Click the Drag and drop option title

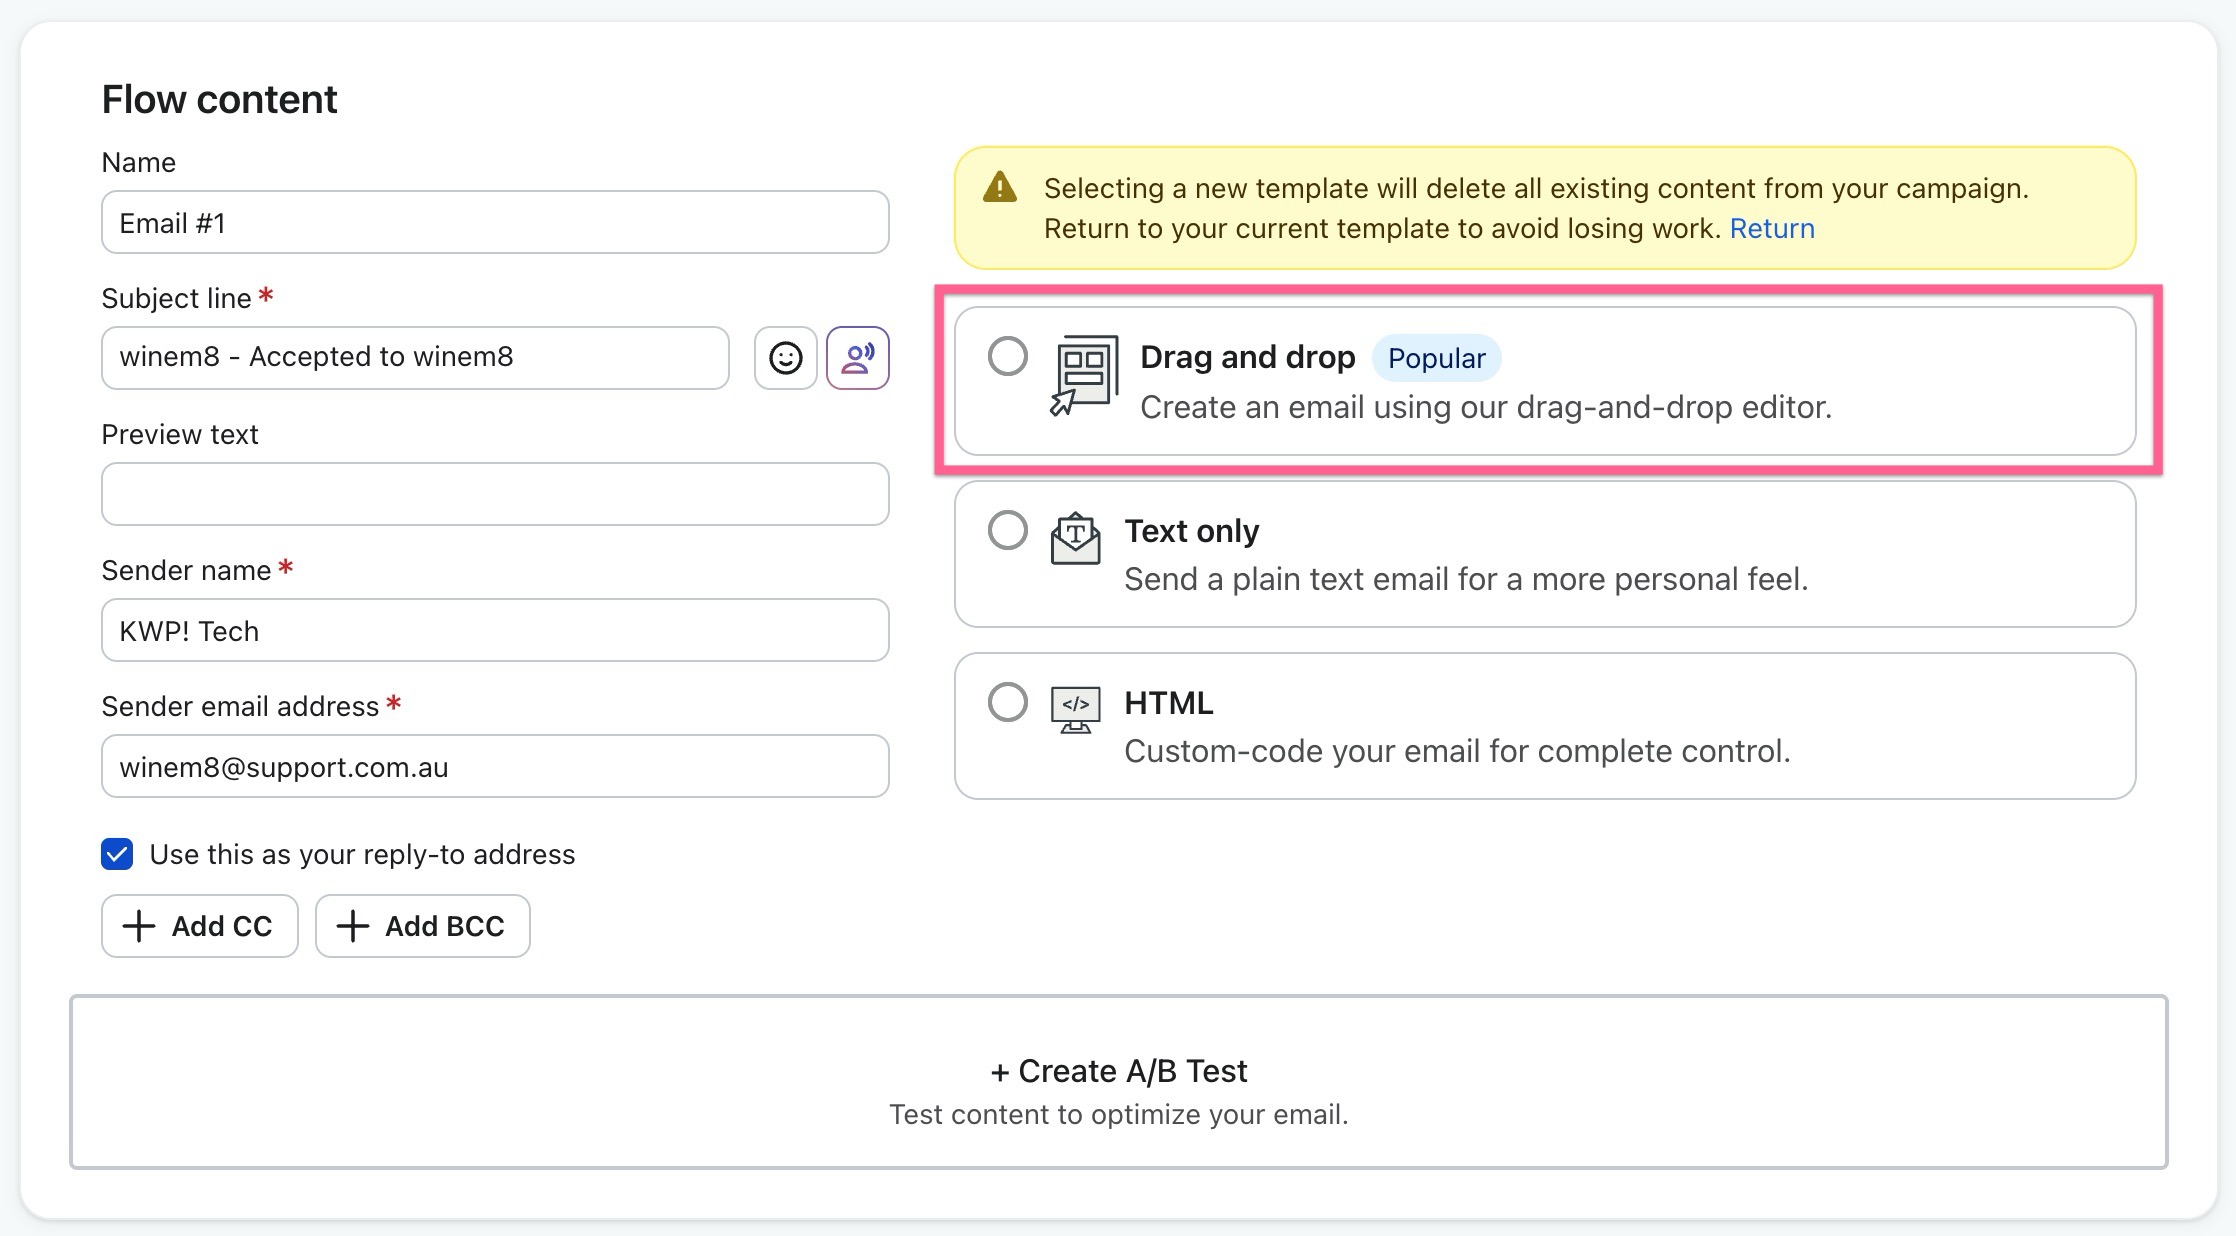point(1247,357)
